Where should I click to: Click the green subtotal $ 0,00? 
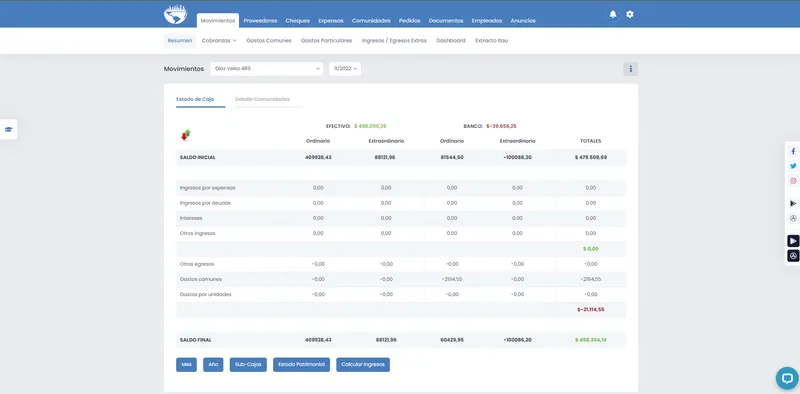coord(590,249)
